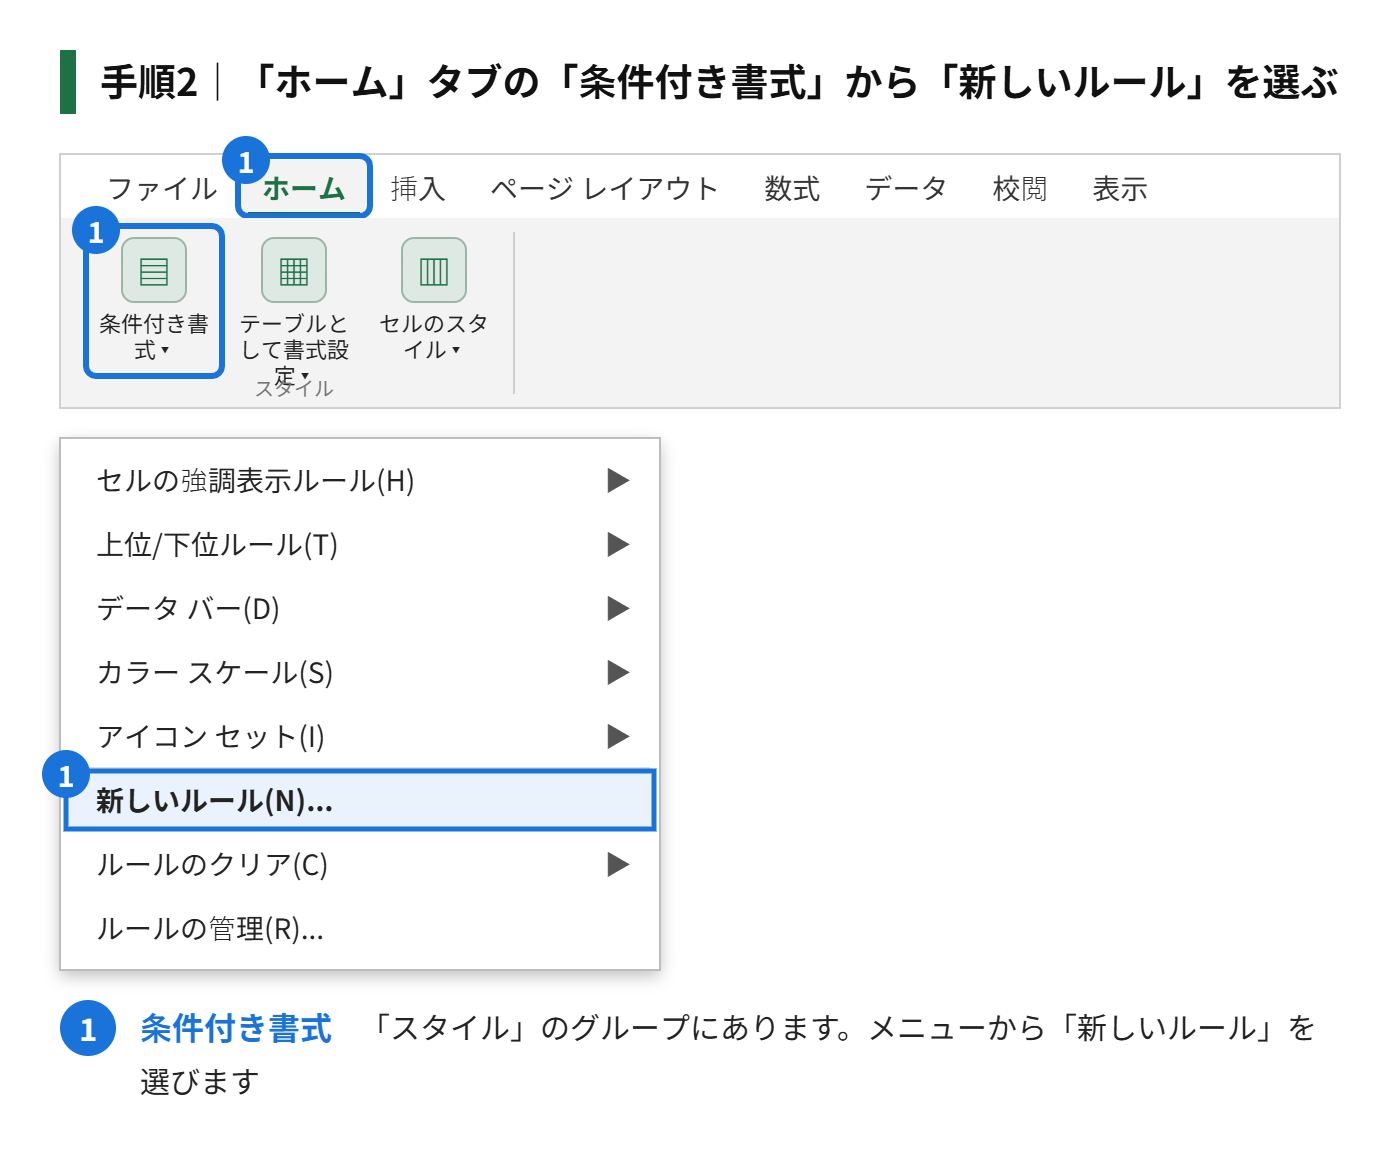The width and height of the screenshot is (1400, 1158).
Task: Choose データ バー(D) menu item
Action: coord(360,609)
